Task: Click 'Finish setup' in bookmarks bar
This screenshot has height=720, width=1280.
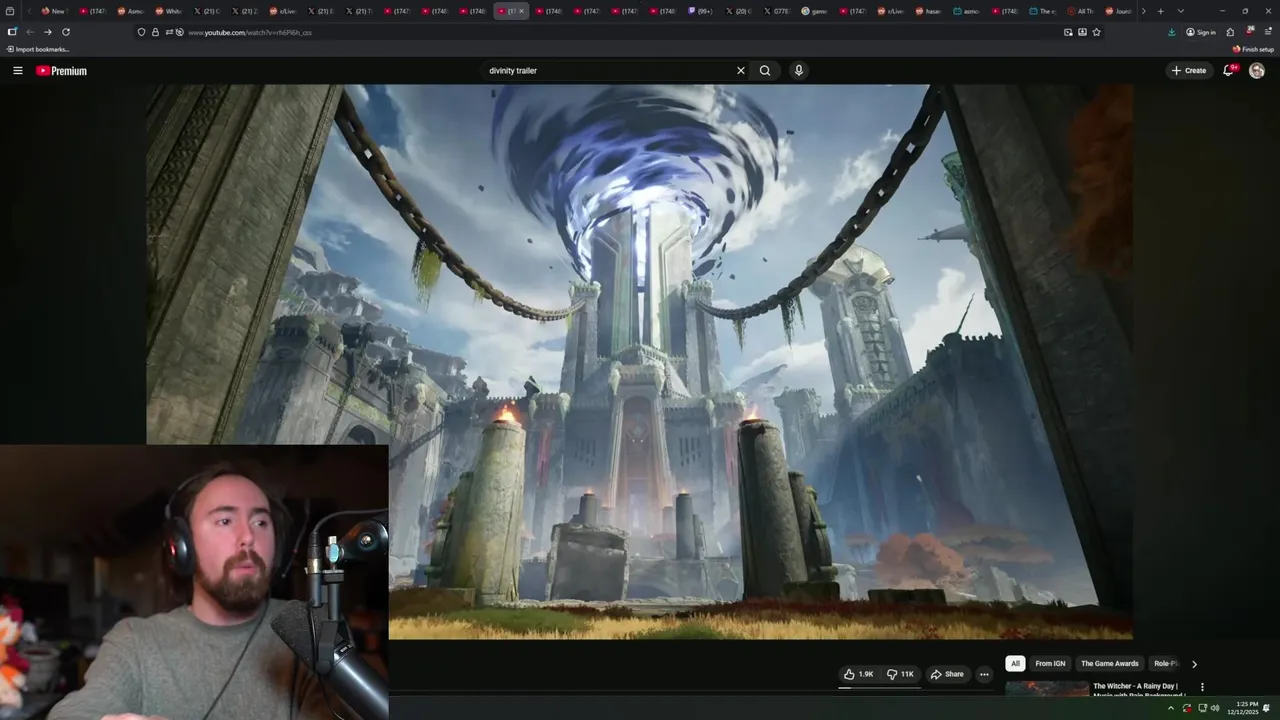Action: pos(1253,49)
